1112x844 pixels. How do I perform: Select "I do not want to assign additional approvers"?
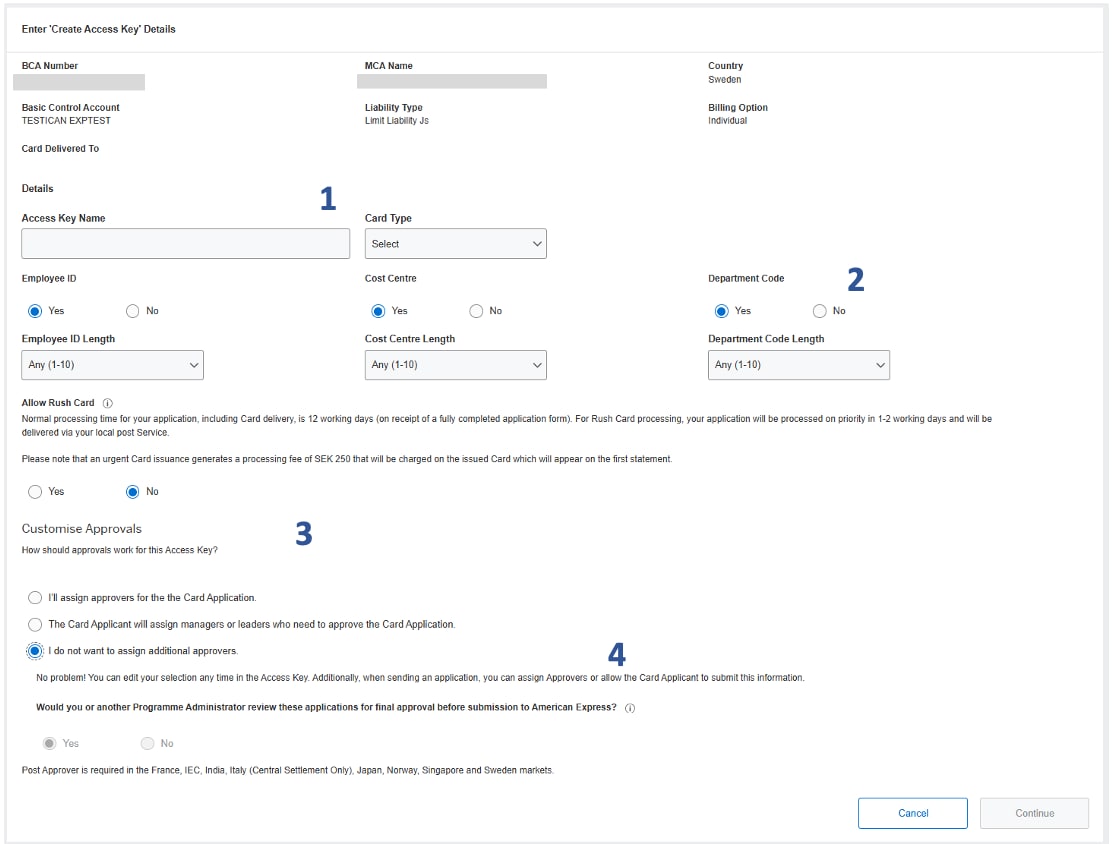tap(35, 651)
